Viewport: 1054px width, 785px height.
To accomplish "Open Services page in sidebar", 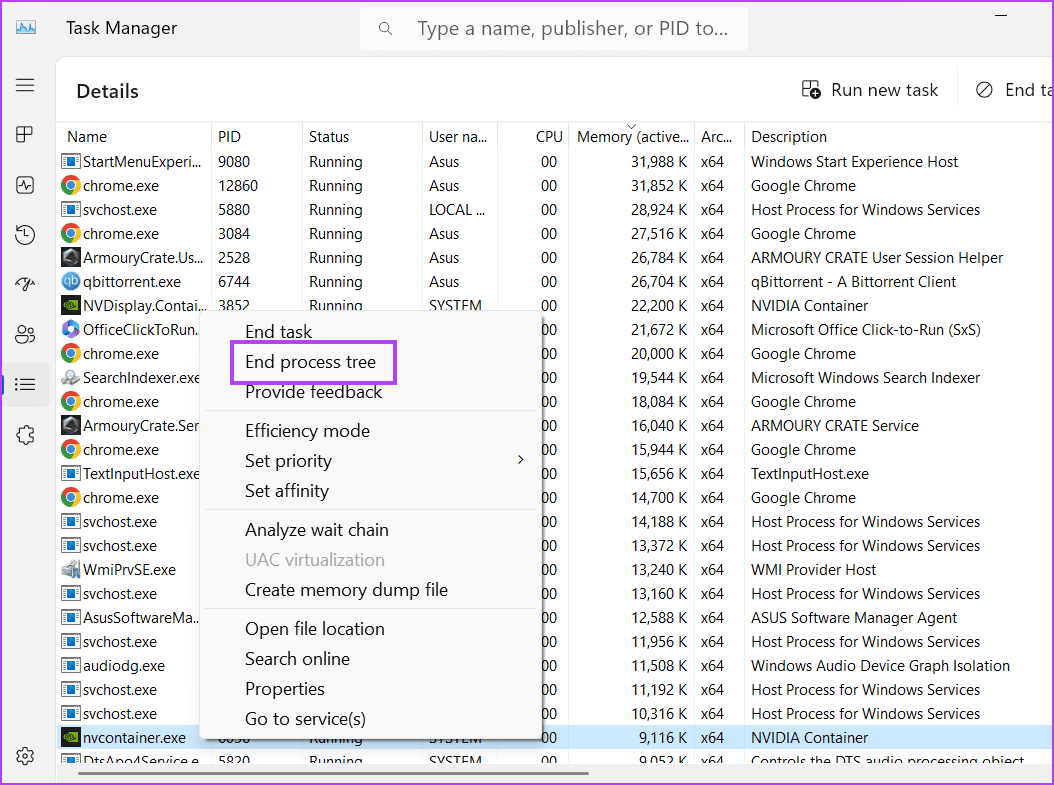I will click(25, 435).
